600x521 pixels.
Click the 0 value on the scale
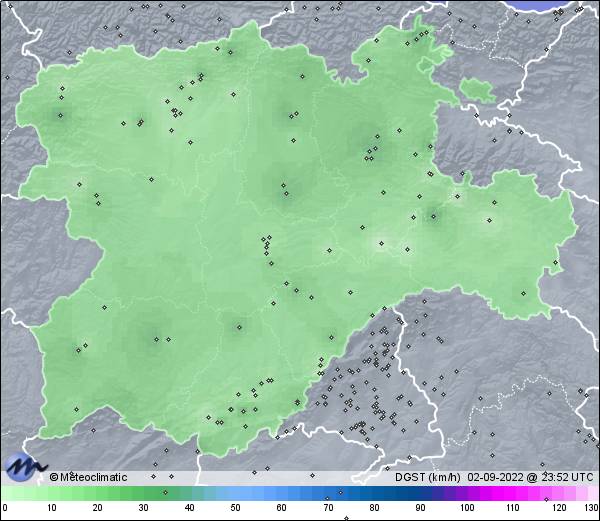tap(5, 508)
